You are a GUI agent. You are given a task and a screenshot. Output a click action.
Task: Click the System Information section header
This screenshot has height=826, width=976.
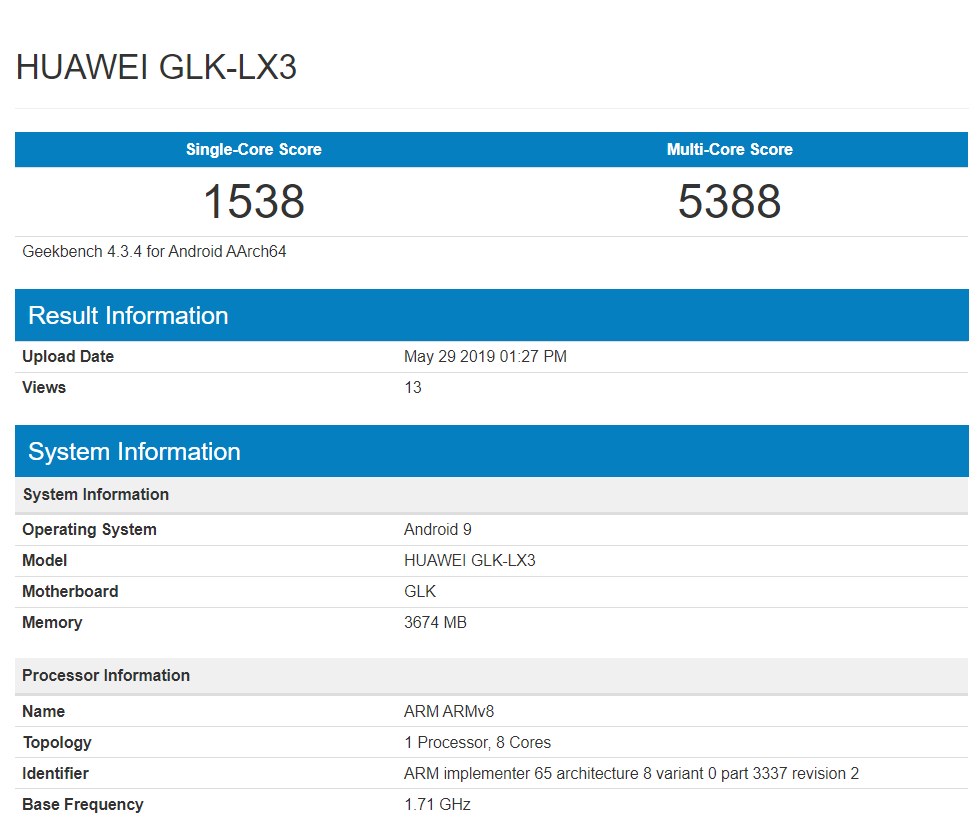pyautogui.click(x=134, y=451)
